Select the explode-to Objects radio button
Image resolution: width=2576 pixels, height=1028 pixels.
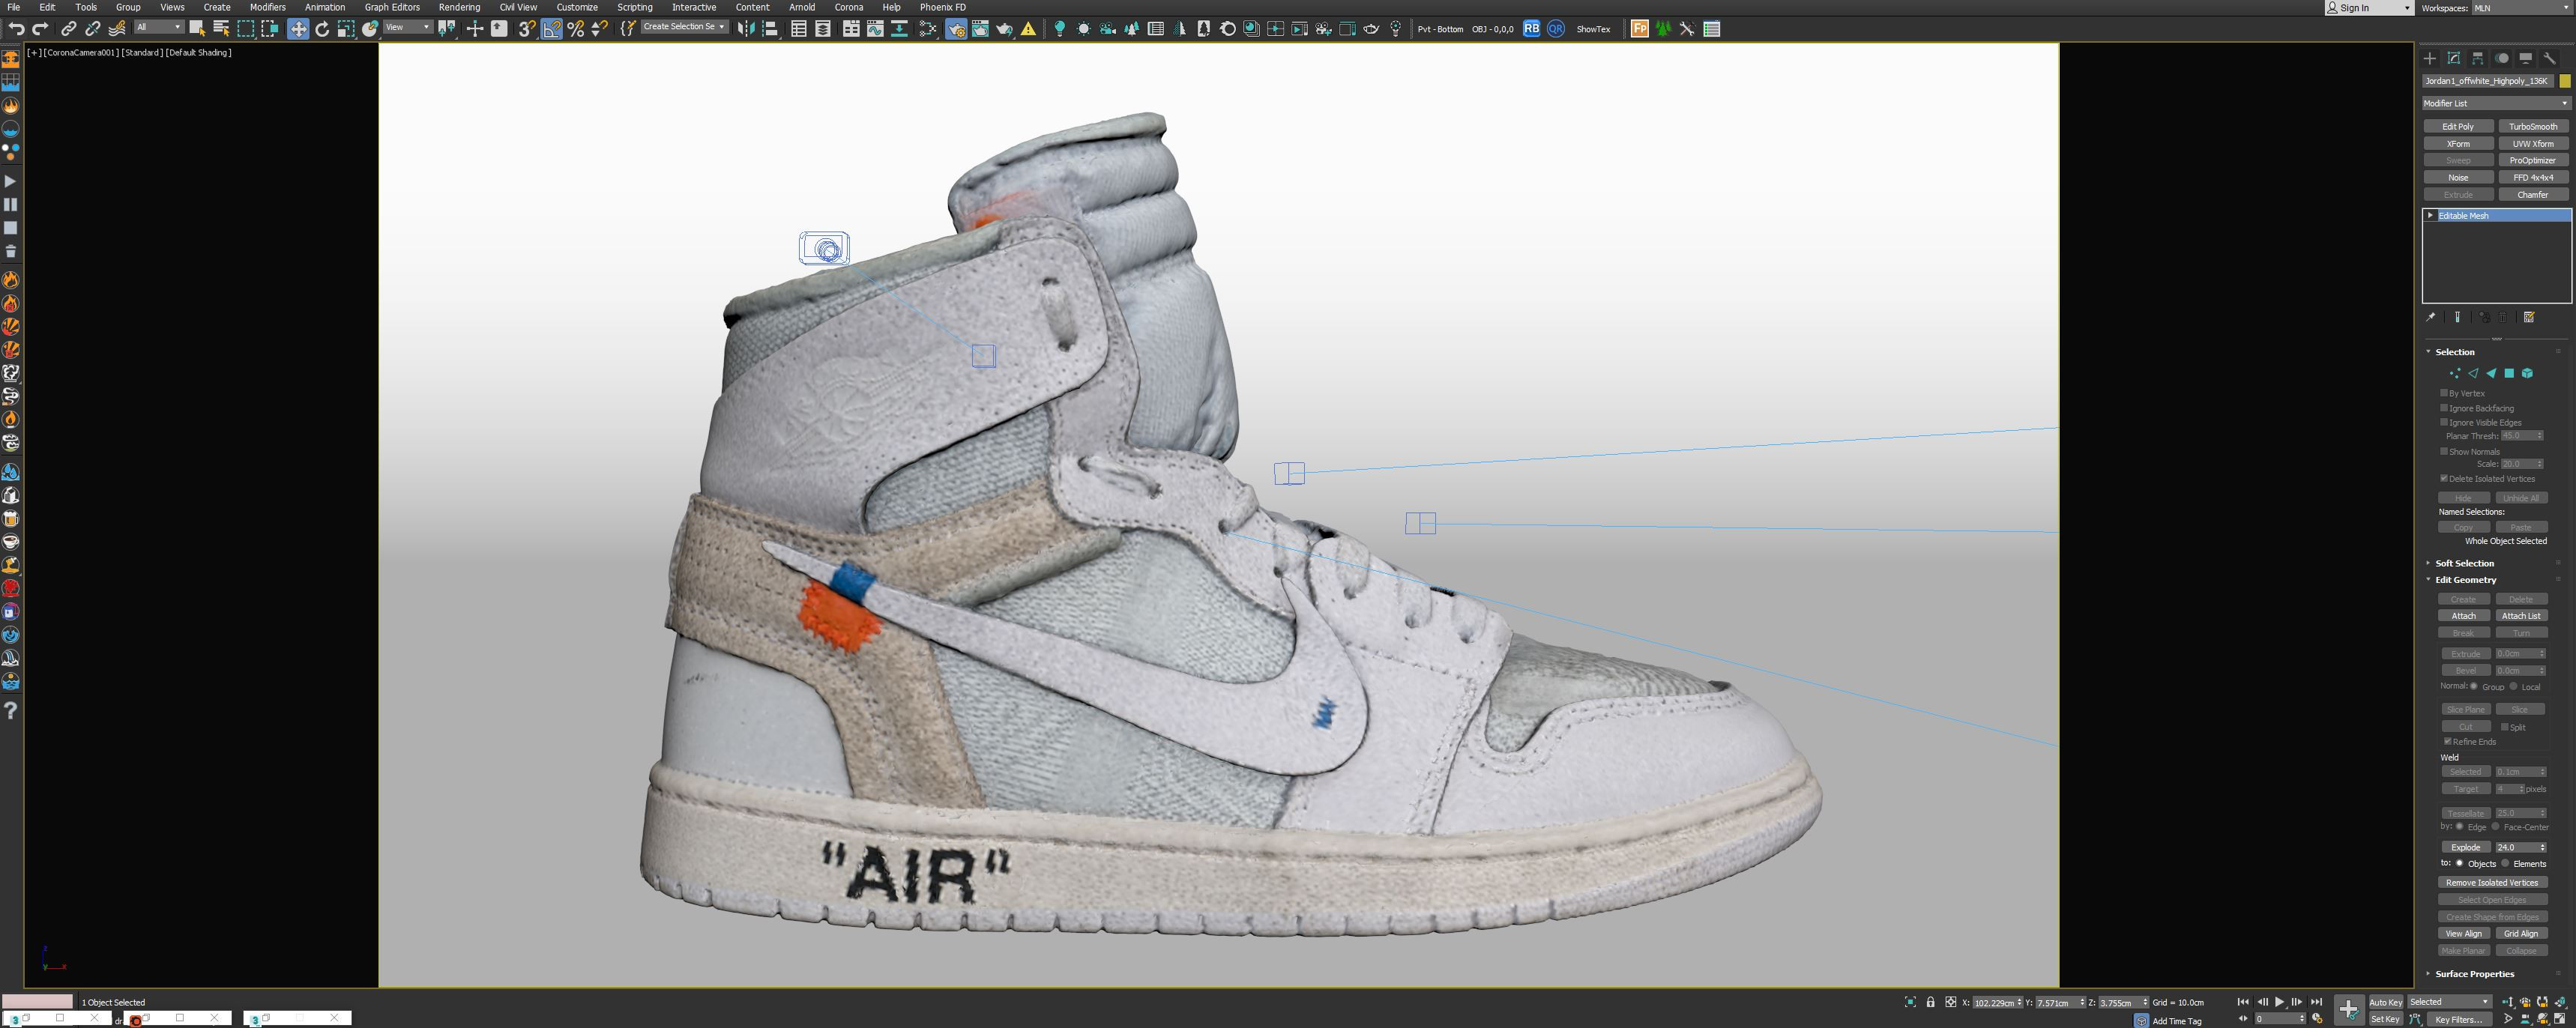click(x=2459, y=863)
